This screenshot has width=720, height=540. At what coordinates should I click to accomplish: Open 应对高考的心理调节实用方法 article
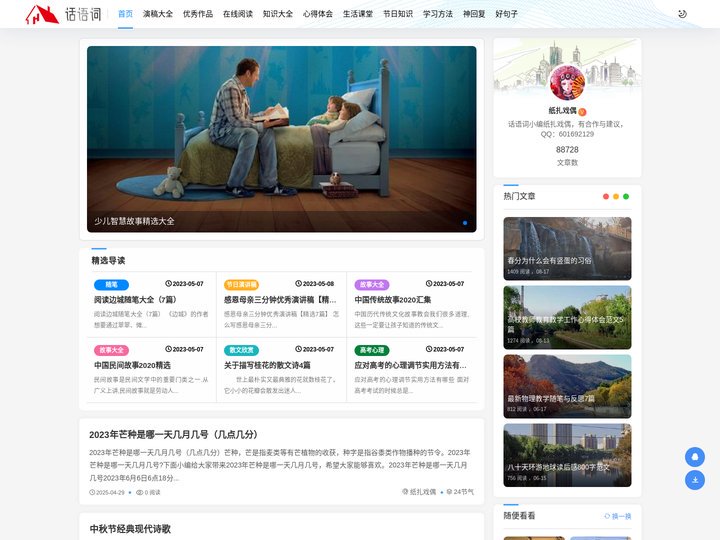[x=411, y=366]
